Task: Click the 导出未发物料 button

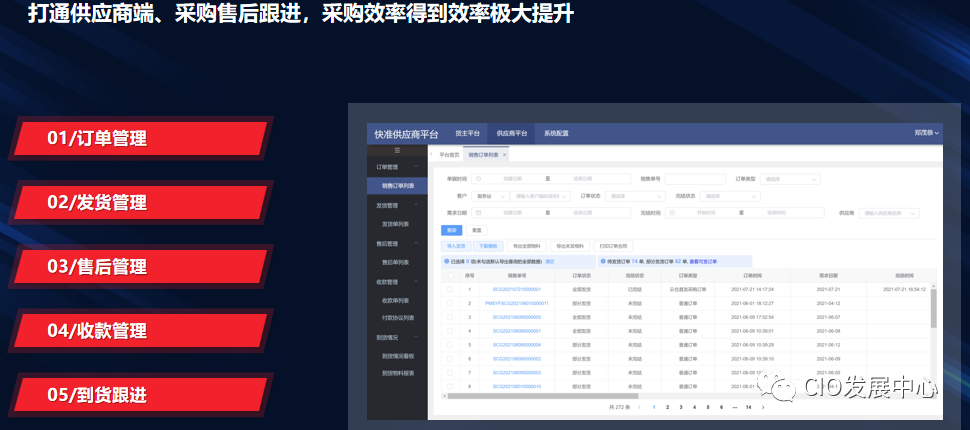Action: point(570,246)
